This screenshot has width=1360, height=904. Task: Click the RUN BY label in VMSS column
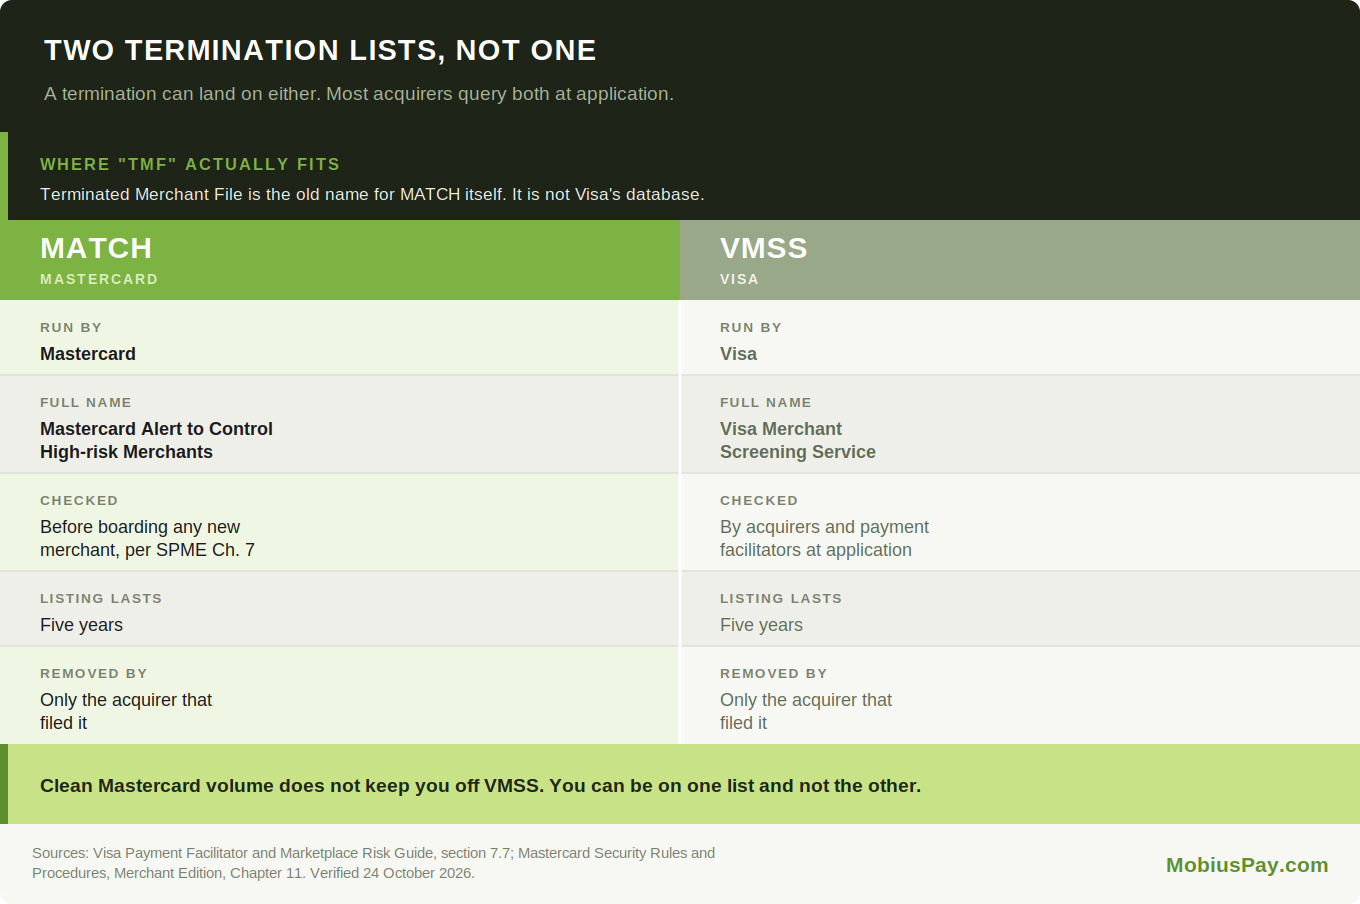pos(751,327)
